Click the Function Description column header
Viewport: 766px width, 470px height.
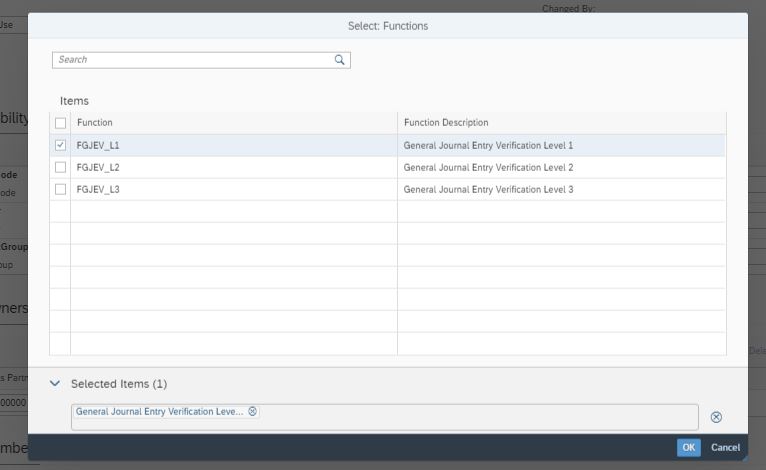[x=562, y=123]
